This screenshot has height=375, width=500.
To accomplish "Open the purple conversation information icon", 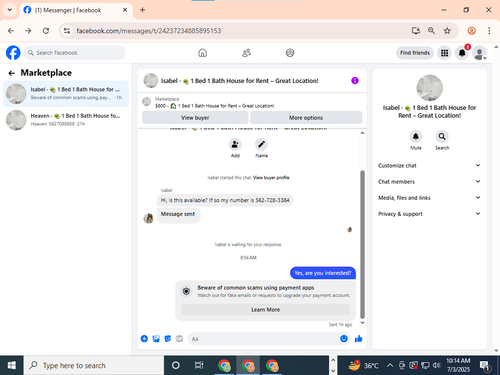I will pyautogui.click(x=355, y=80).
